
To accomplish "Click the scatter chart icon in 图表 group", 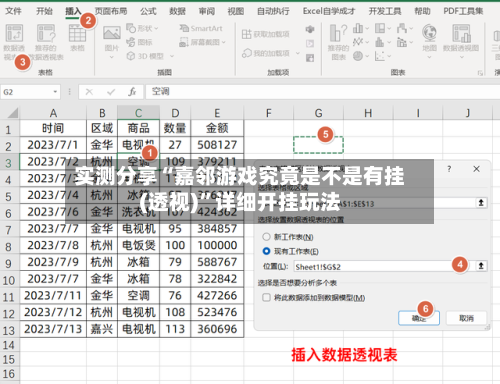I will pyautogui.click(x=380, y=56).
